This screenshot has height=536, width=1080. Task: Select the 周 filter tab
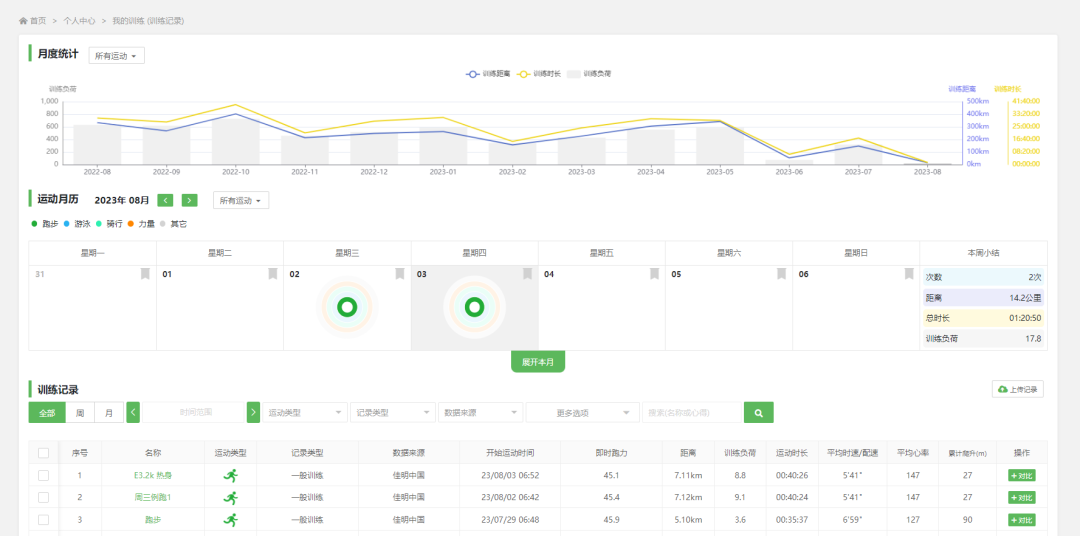tap(80, 413)
